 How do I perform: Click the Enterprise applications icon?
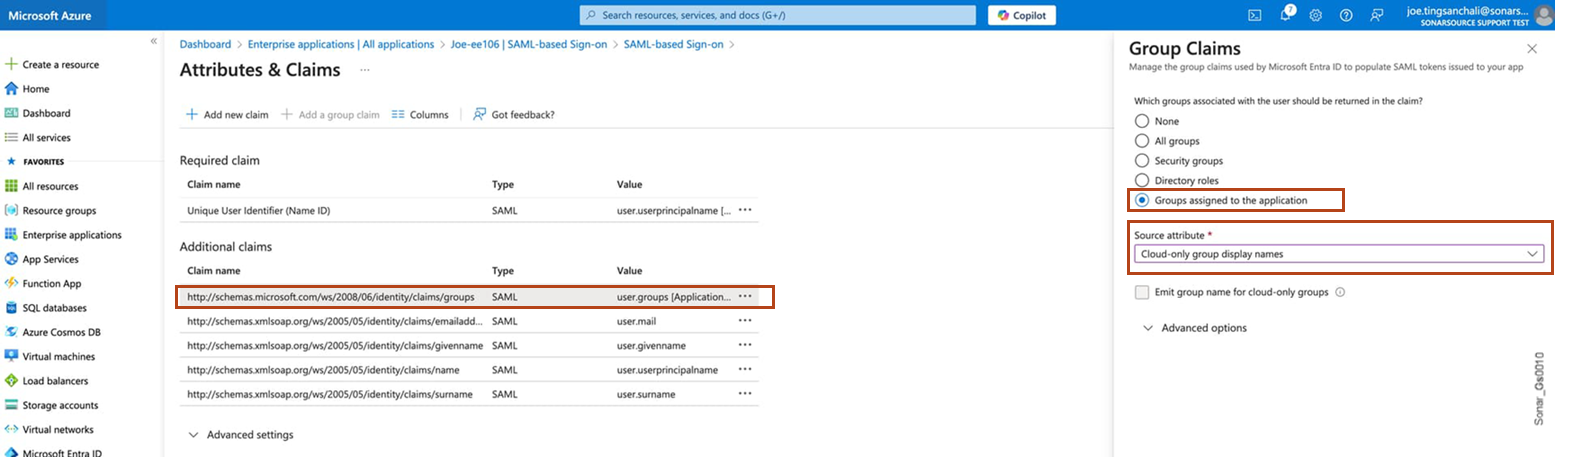12,234
